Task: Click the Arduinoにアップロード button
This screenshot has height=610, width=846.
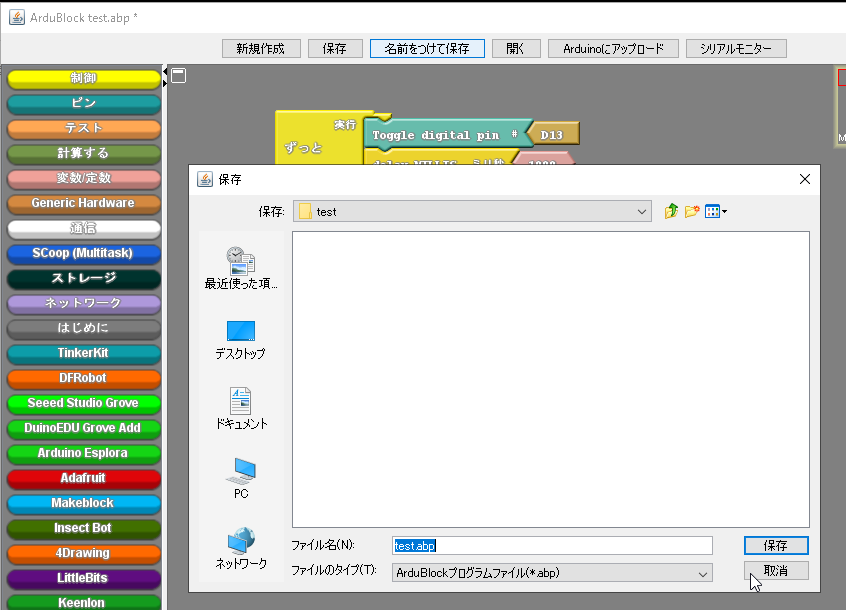Action: click(613, 48)
